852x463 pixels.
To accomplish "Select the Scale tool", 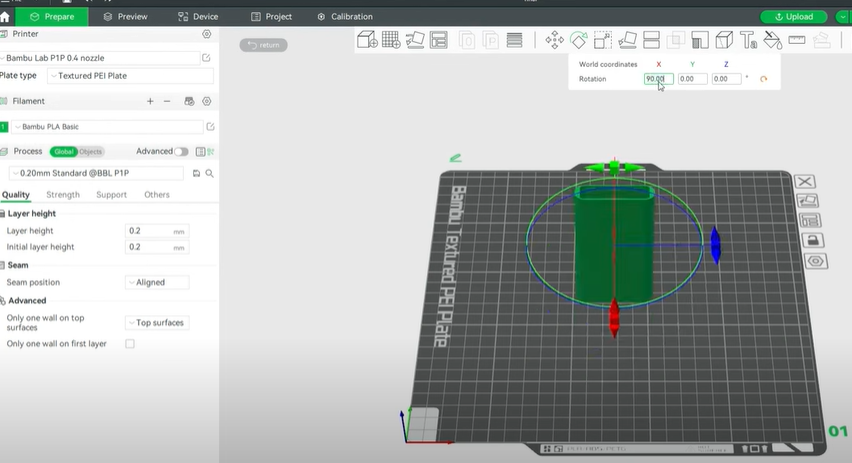I will (x=603, y=40).
